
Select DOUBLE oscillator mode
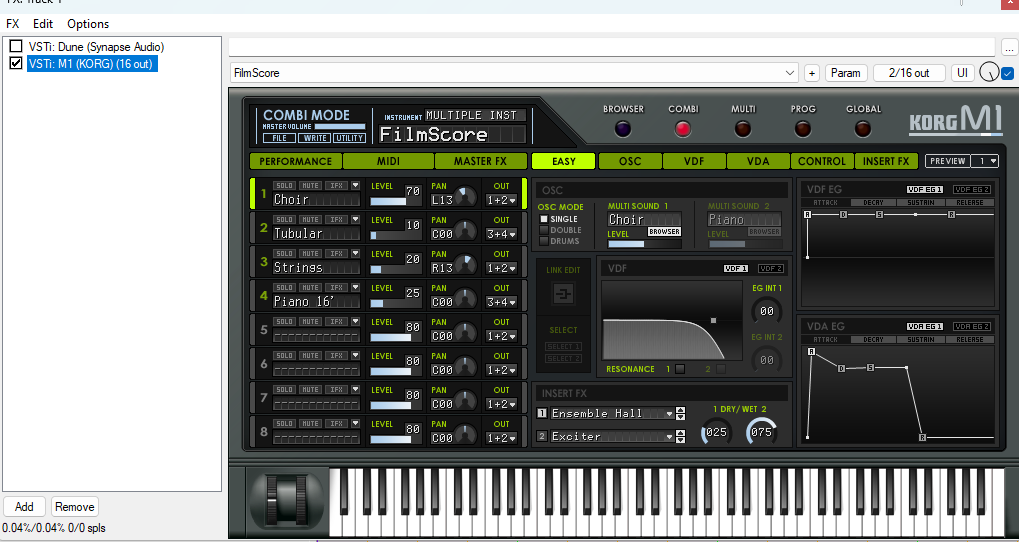[x=544, y=230]
